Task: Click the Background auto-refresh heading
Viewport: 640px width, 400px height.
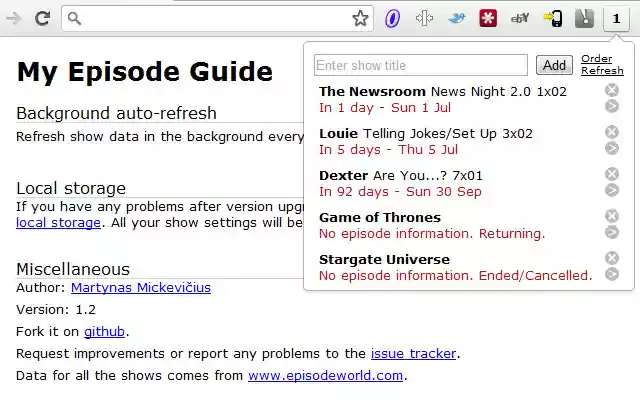Action: click(116, 113)
